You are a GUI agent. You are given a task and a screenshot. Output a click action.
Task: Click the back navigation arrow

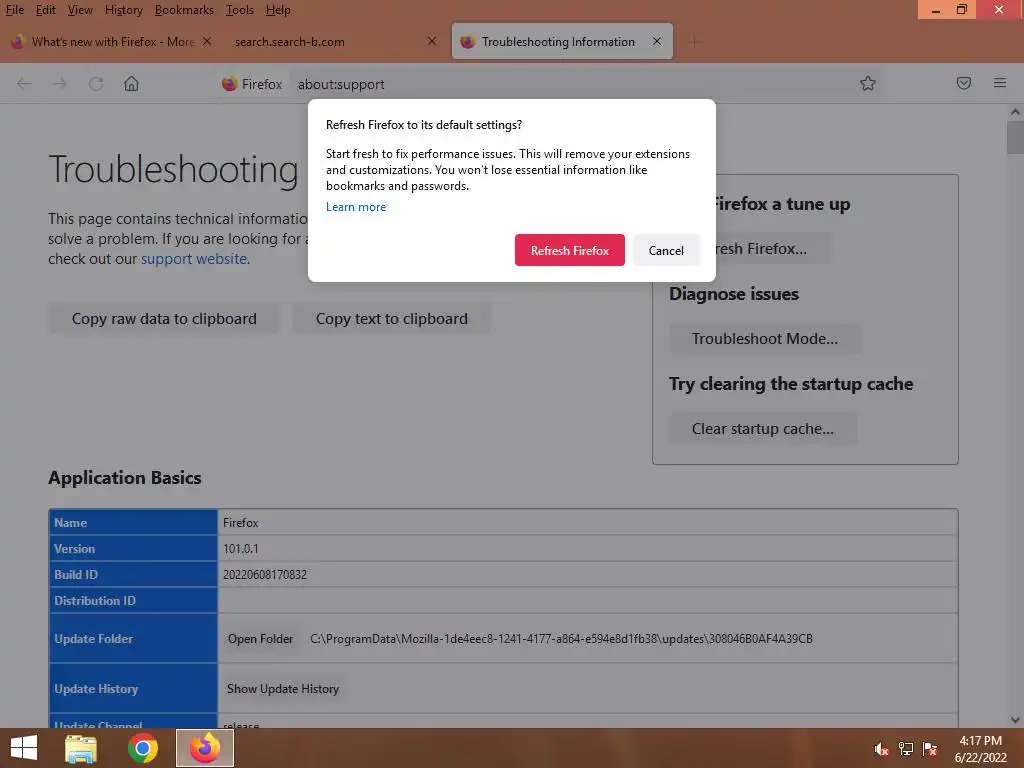24,84
